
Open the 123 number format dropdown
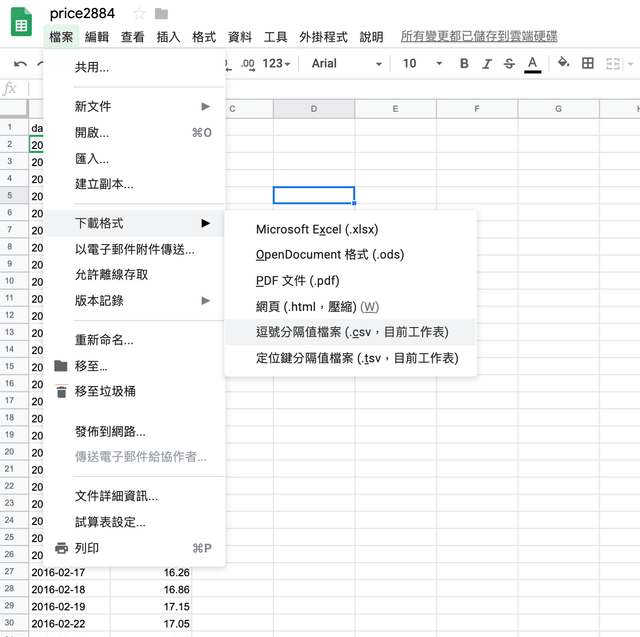coord(276,63)
